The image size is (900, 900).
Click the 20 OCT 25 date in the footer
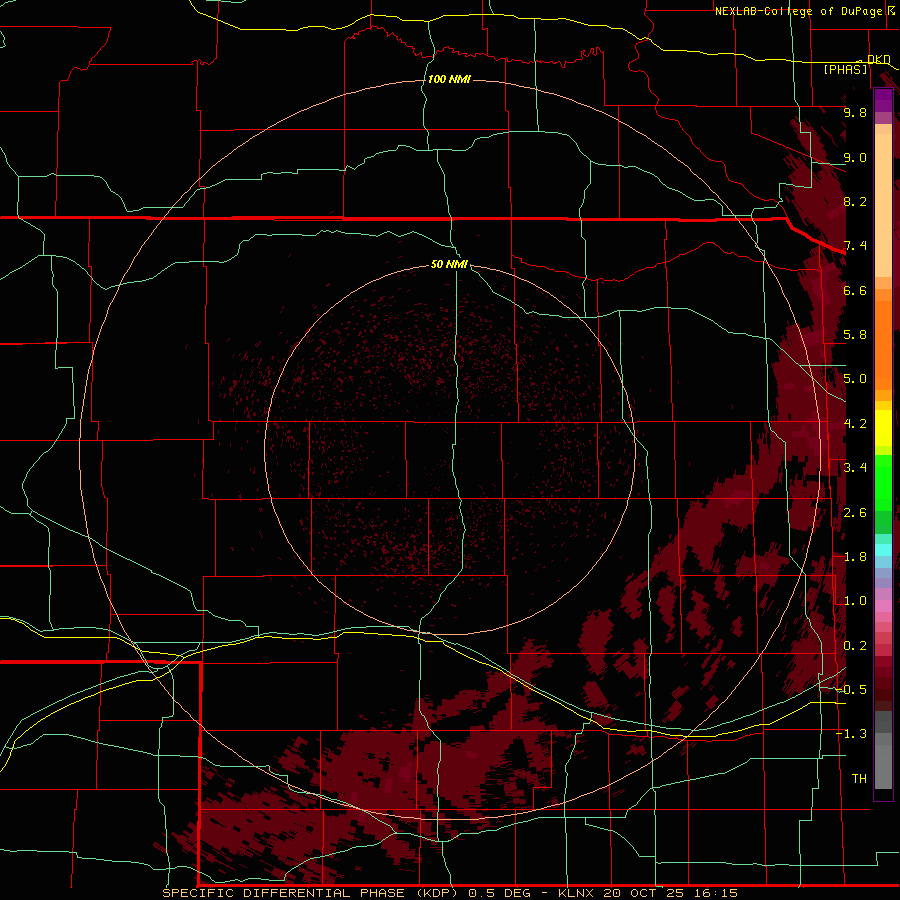[x=644, y=893]
